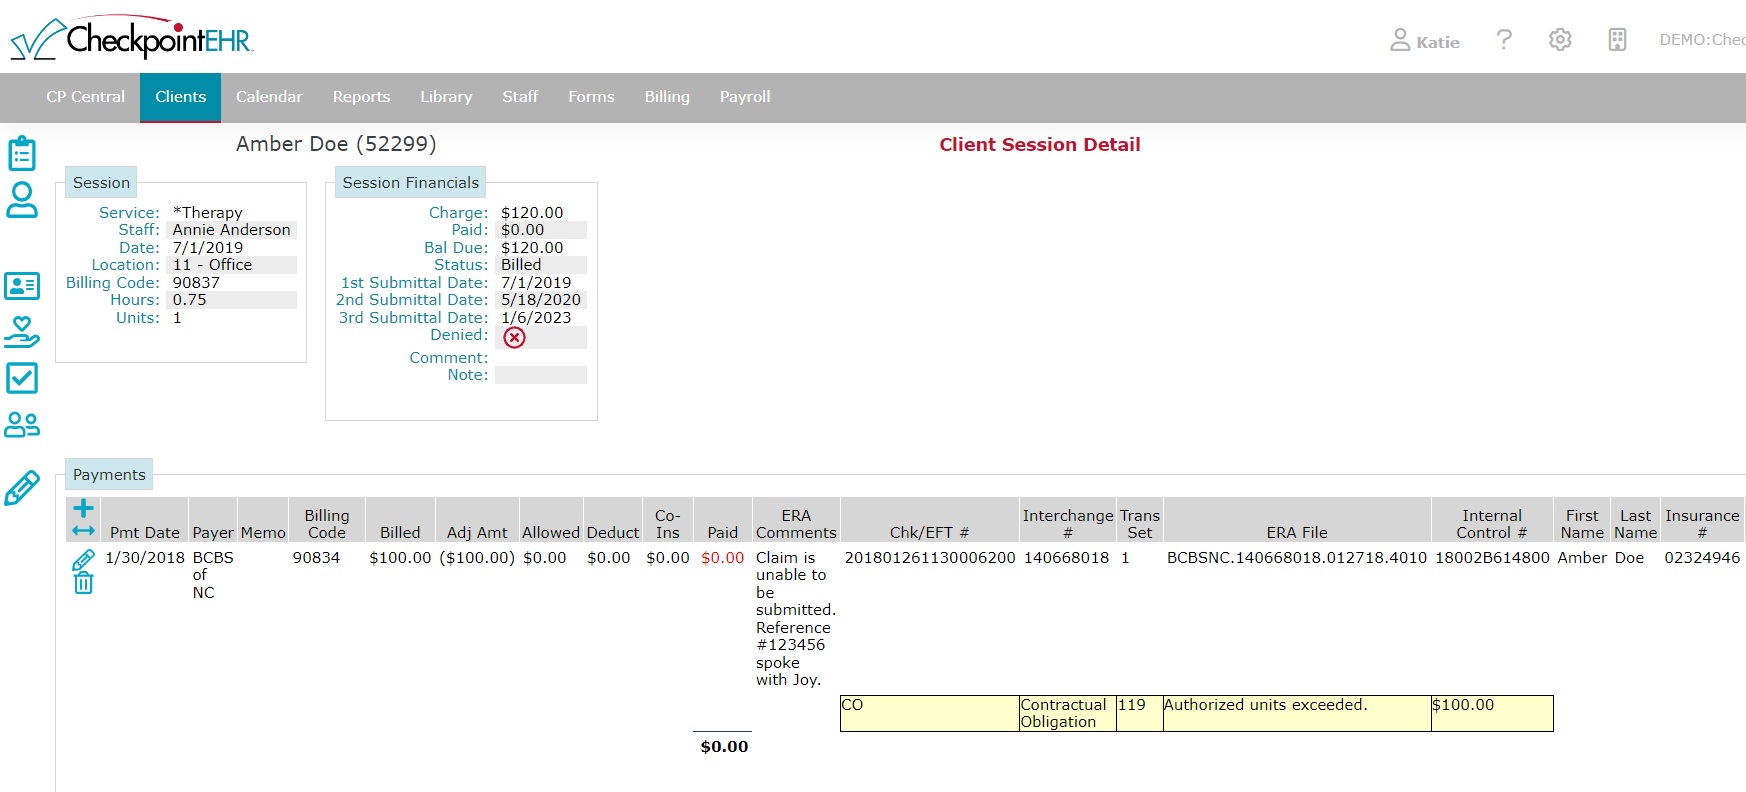Add a payment with the plus icon
The image size is (1746, 792).
tap(84, 508)
